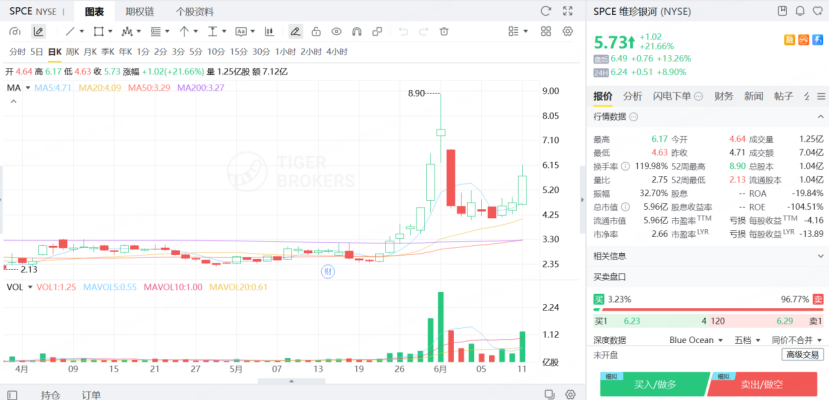829x400 pixels.
Task: Open the quote panel tab list menu
Action: tap(821, 96)
